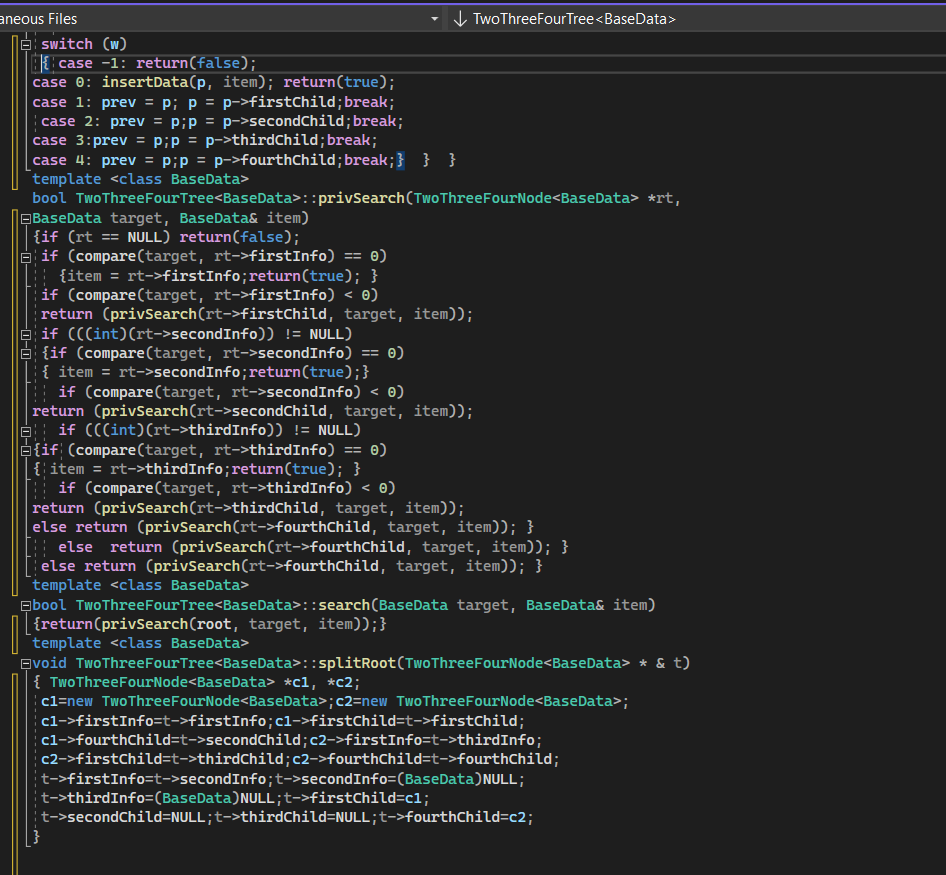The height and width of the screenshot is (875, 946).
Task: Collapse the splitRoot function definition
Action: point(25,663)
